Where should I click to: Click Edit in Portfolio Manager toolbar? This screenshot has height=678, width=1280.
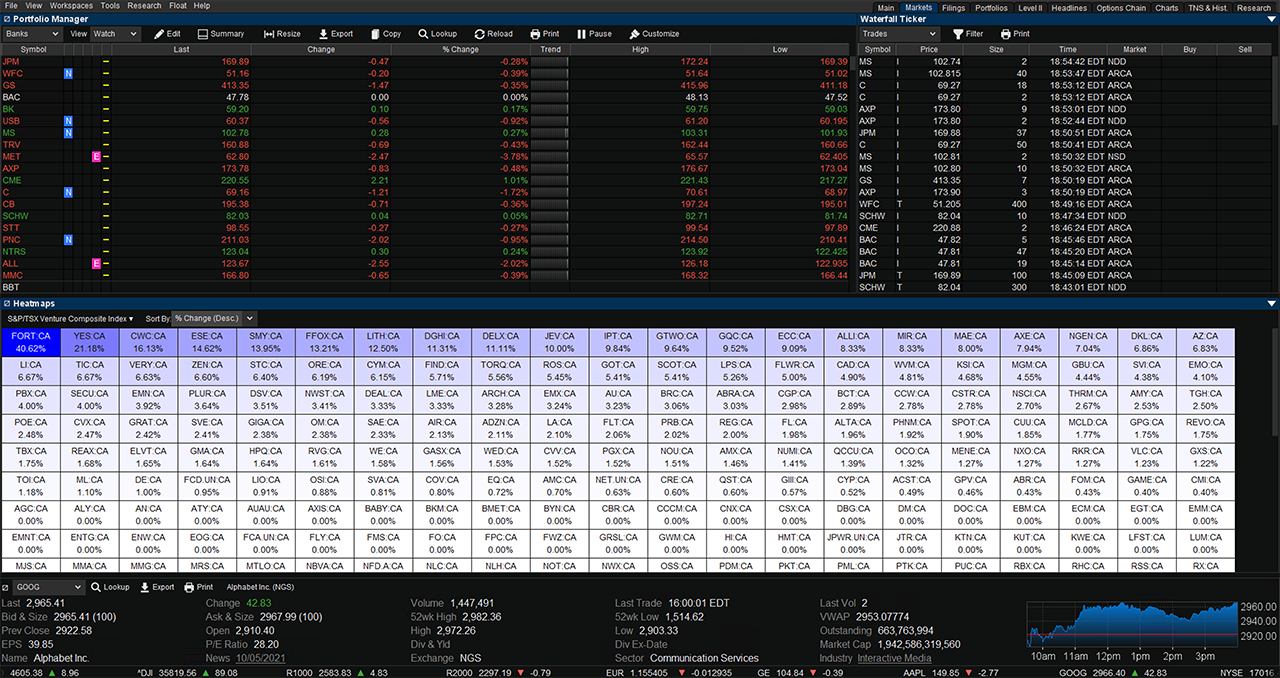pos(167,34)
